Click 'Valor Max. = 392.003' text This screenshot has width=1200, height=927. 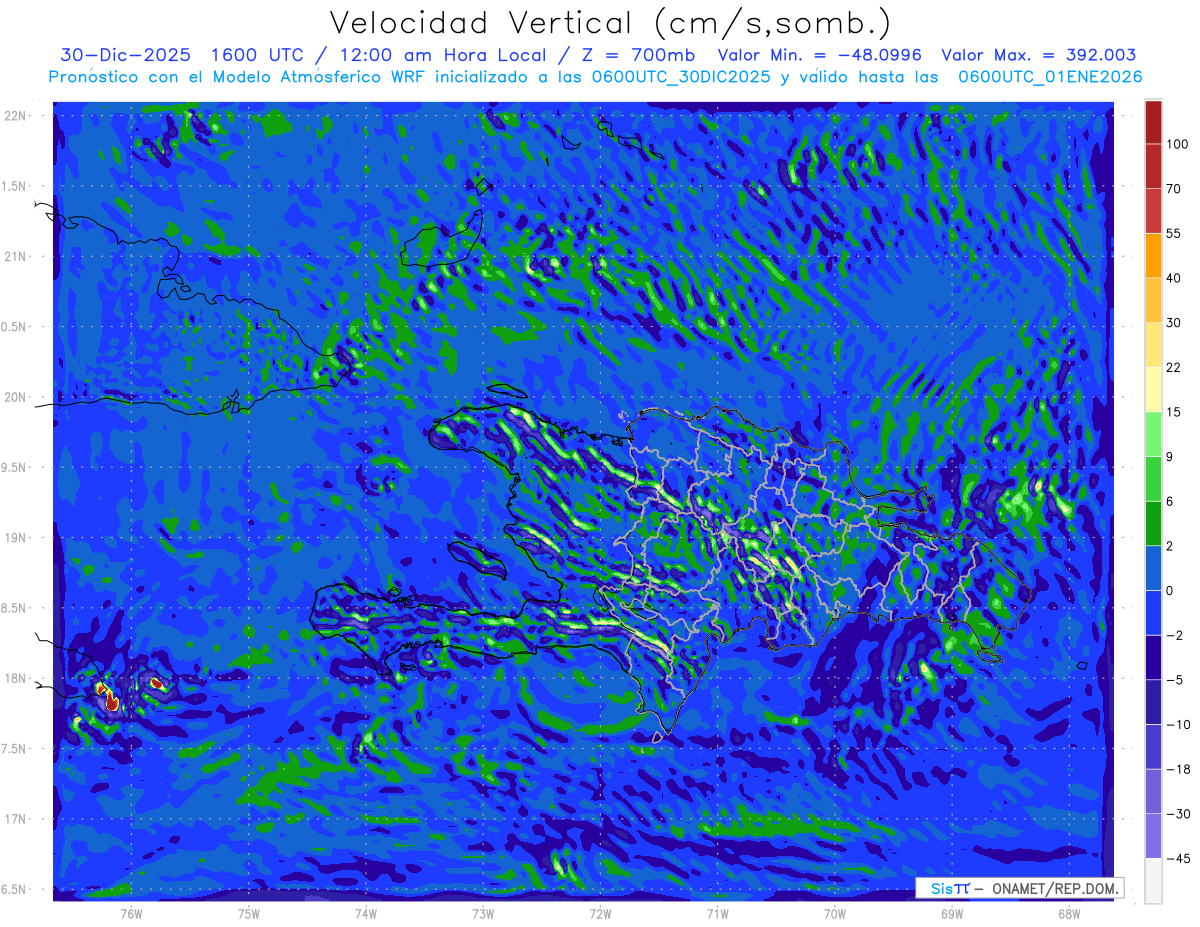click(1038, 55)
